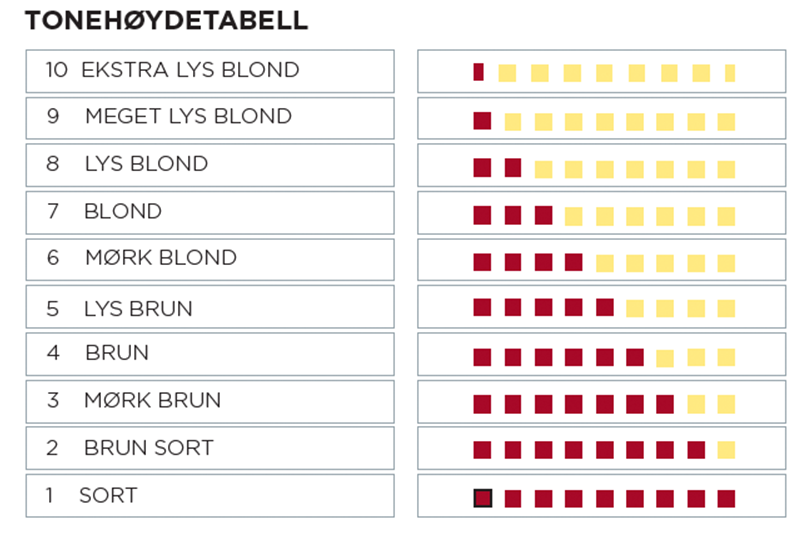Click the "6 MØRK BLOND" label box
800x533 pixels.
[x=210, y=258]
